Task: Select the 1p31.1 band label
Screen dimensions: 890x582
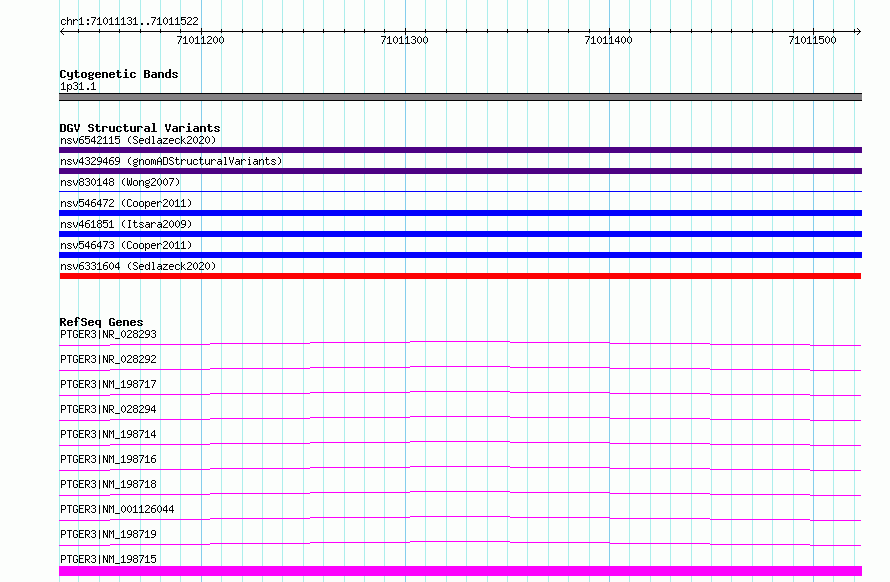Action: pyautogui.click(x=78, y=86)
